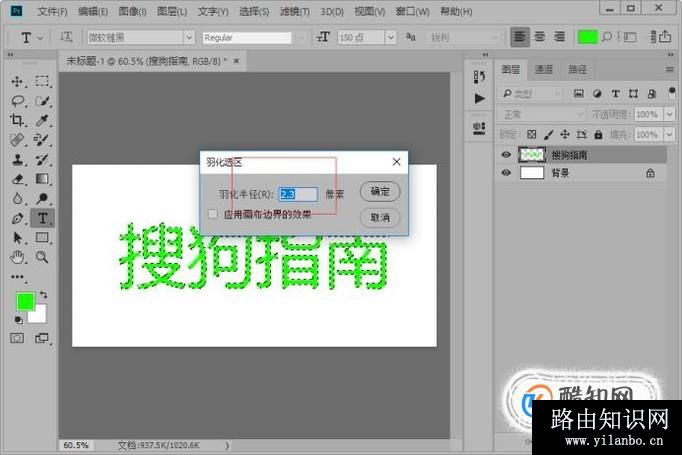Screen dimensions: 682x455
Task: Enable 应用画布边界的效果 checkbox
Action: click(x=213, y=214)
